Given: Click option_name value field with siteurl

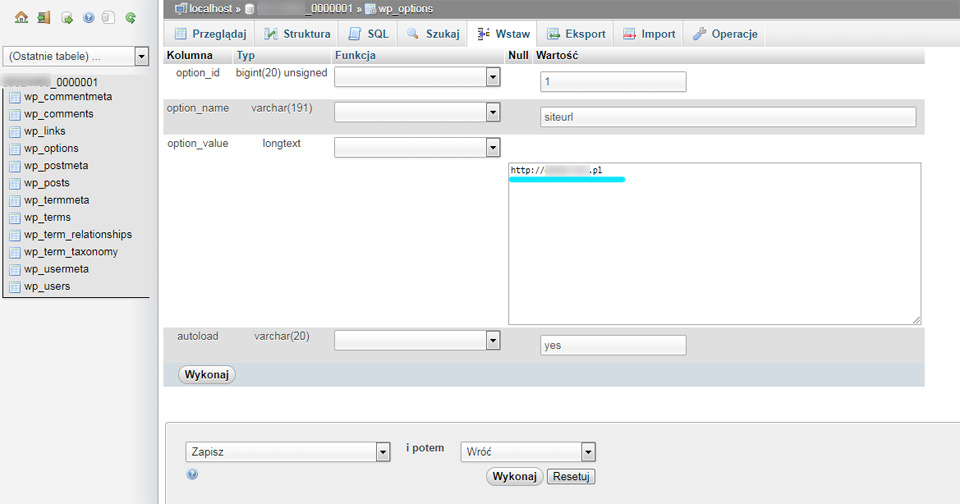Looking at the screenshot, I should click(728, 117).
